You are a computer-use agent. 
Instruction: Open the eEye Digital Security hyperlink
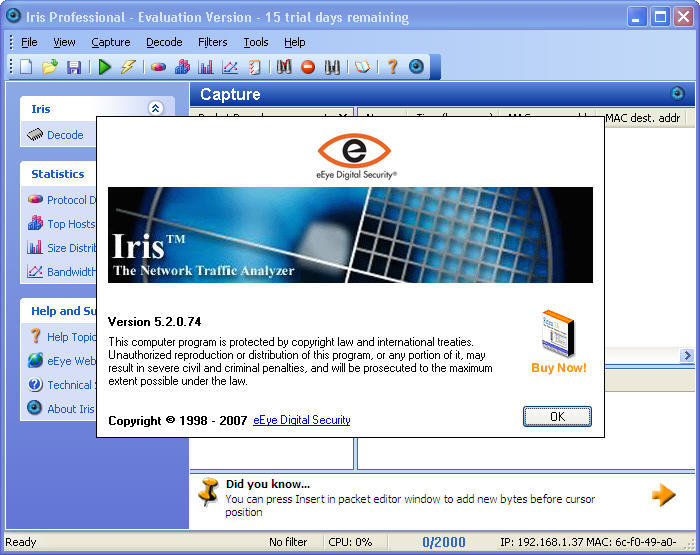click(x=302, y=420)
